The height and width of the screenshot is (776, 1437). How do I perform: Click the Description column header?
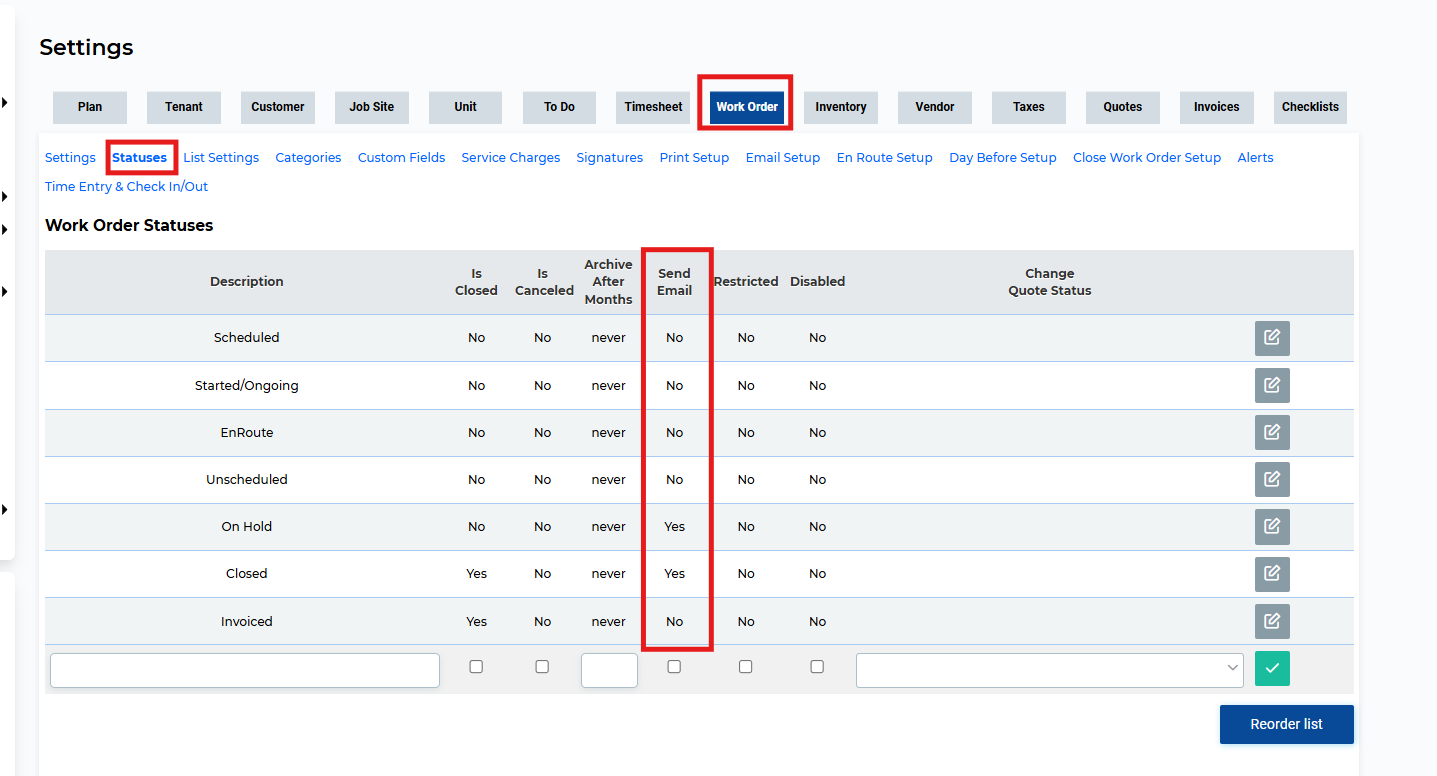247,282
